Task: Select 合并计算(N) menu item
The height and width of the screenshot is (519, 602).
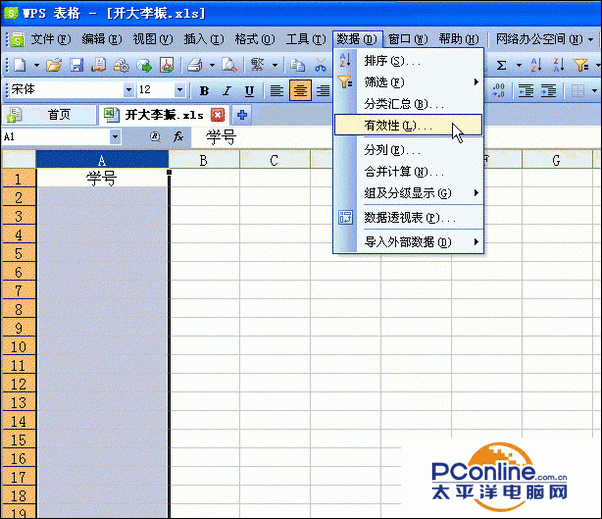Action: click(x=408, y=171)
